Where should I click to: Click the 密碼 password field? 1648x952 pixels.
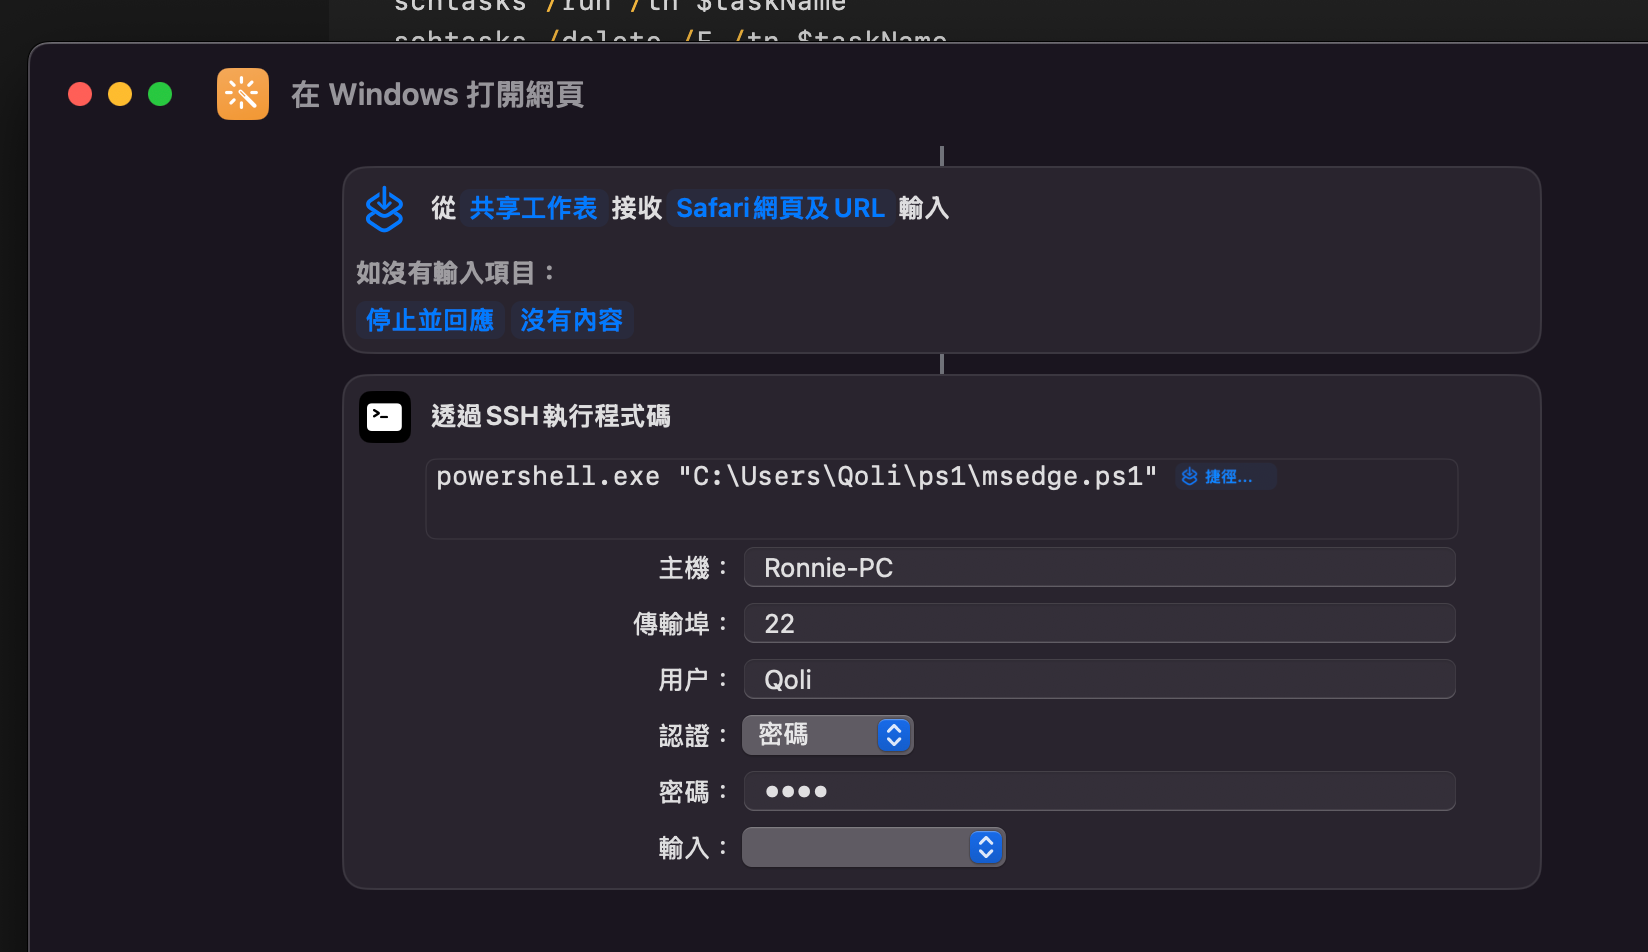pos(1100,791)
